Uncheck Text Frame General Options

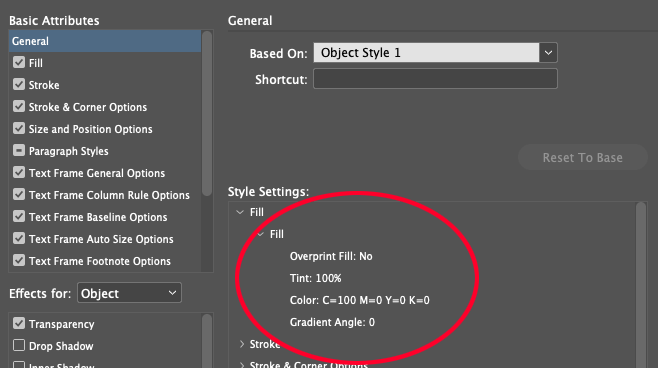click(19, 172)
